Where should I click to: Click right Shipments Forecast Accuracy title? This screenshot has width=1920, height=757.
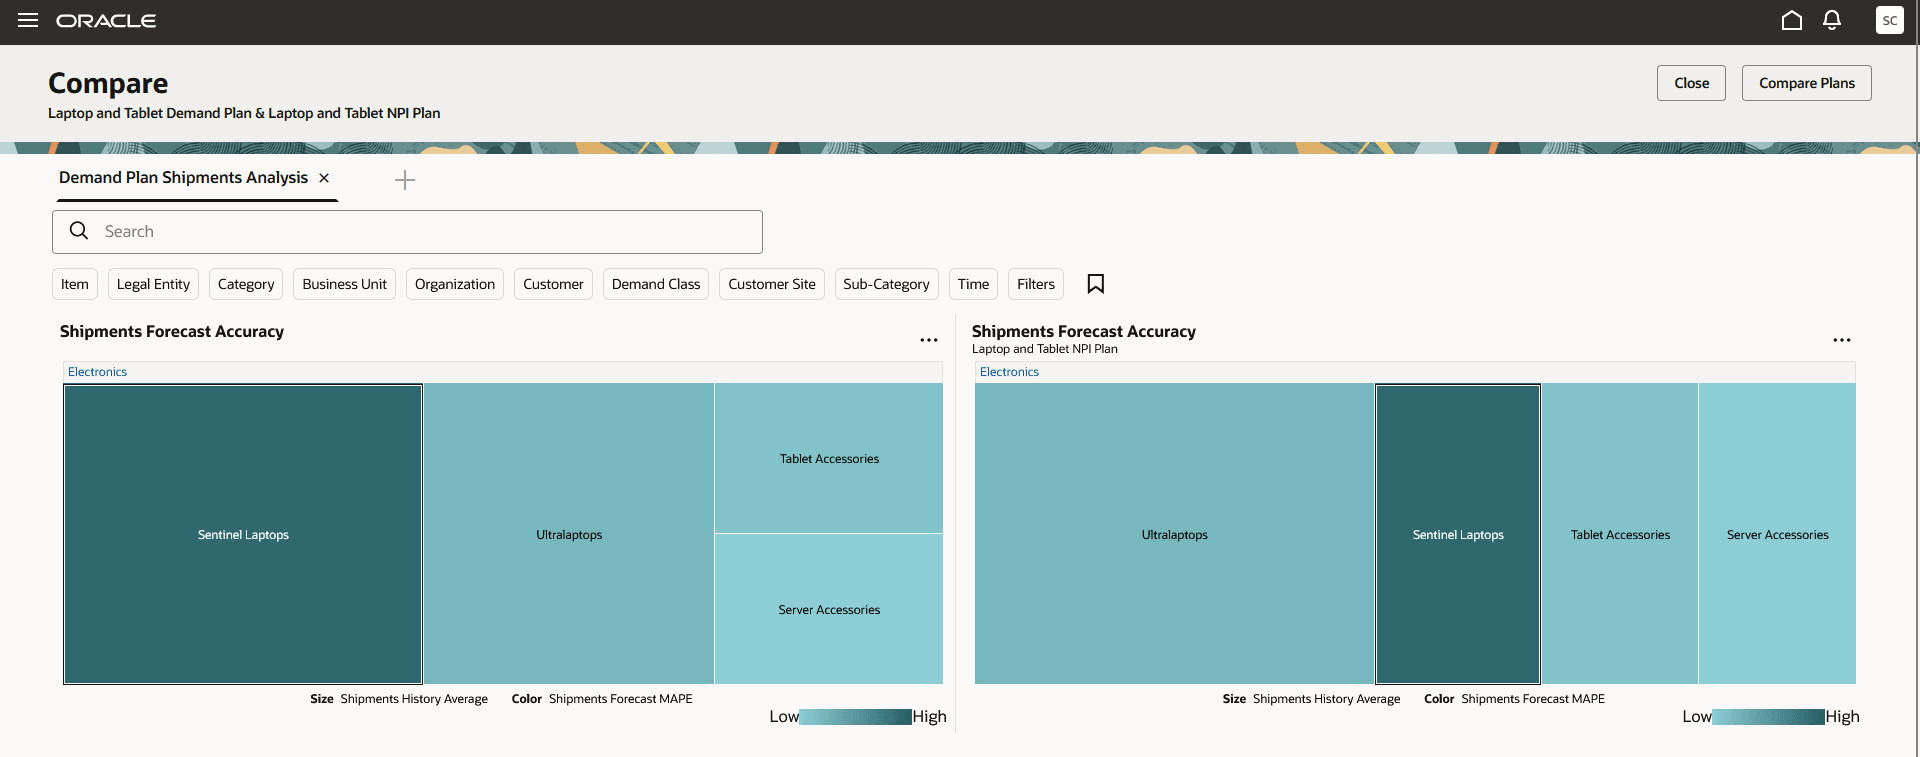tap(1084, 331)
